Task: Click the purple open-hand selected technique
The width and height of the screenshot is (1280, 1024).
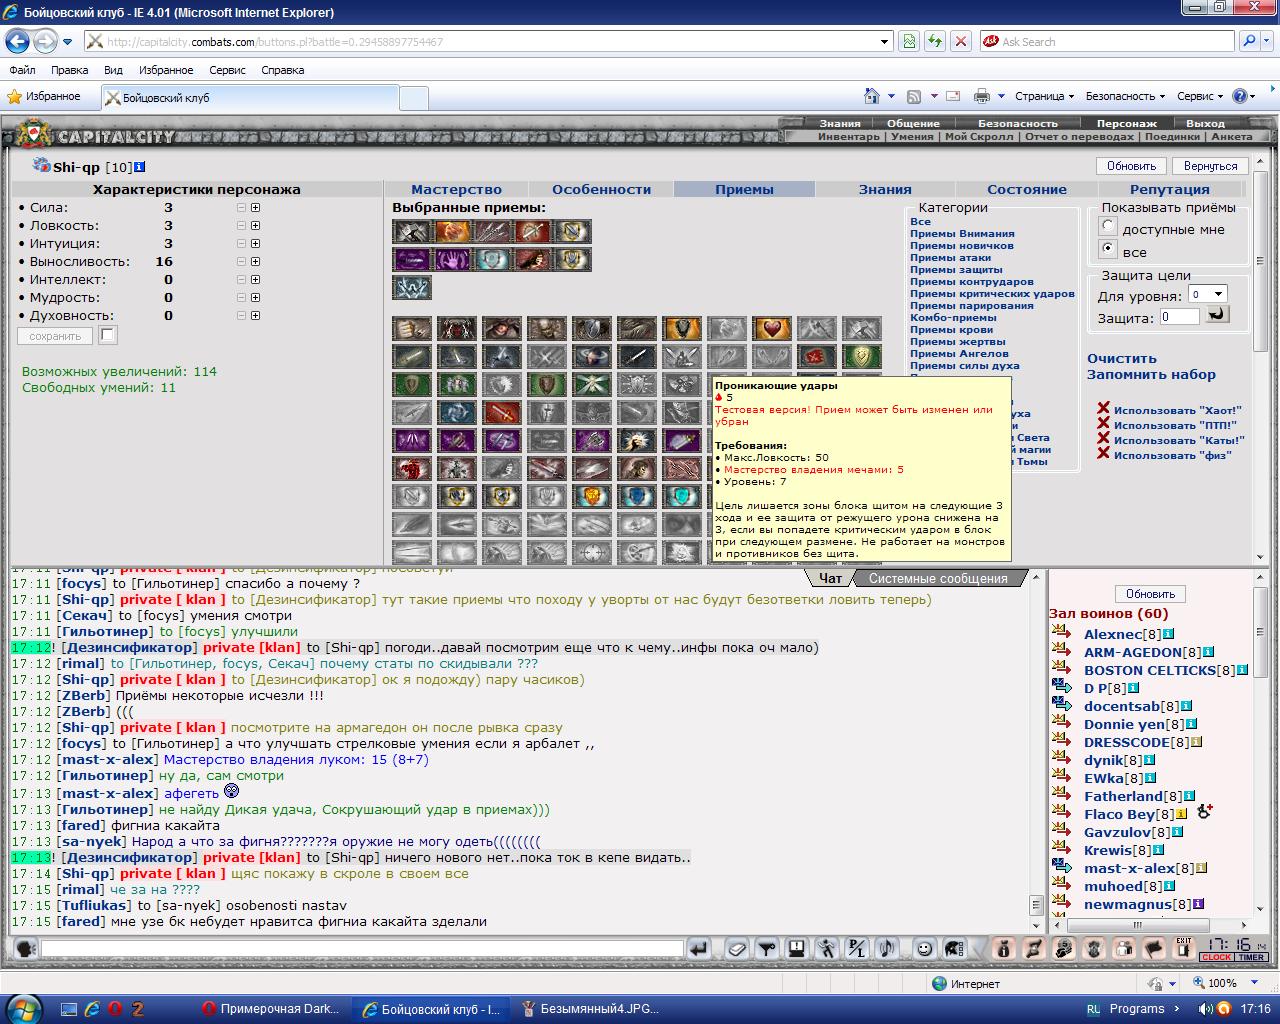Action: tap(452, 260)
